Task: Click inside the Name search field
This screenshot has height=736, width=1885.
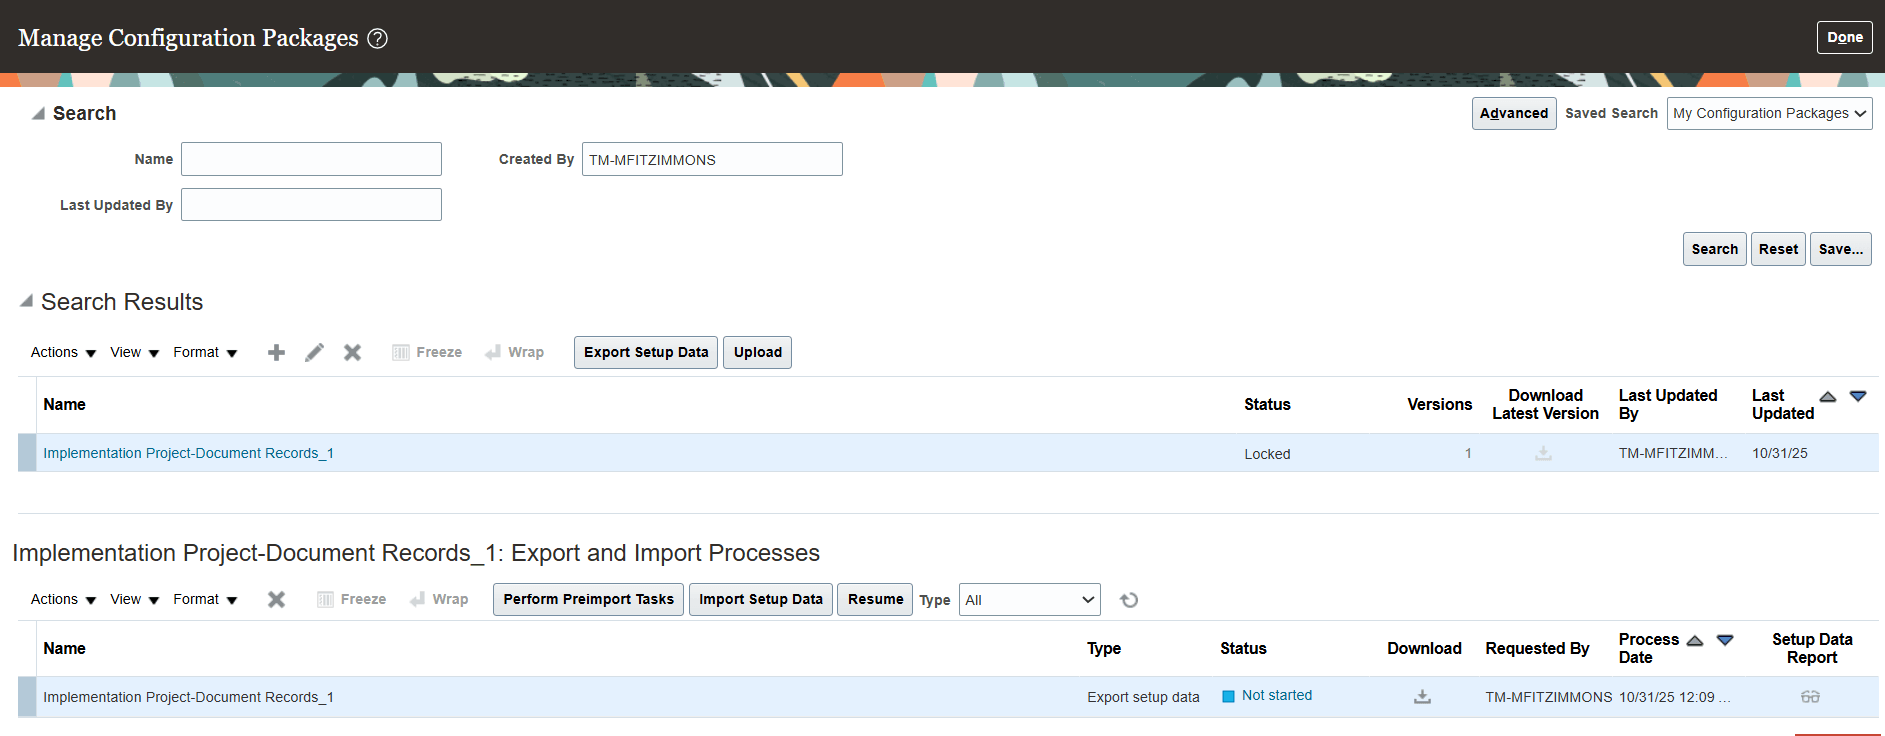Action: point(310,158)
